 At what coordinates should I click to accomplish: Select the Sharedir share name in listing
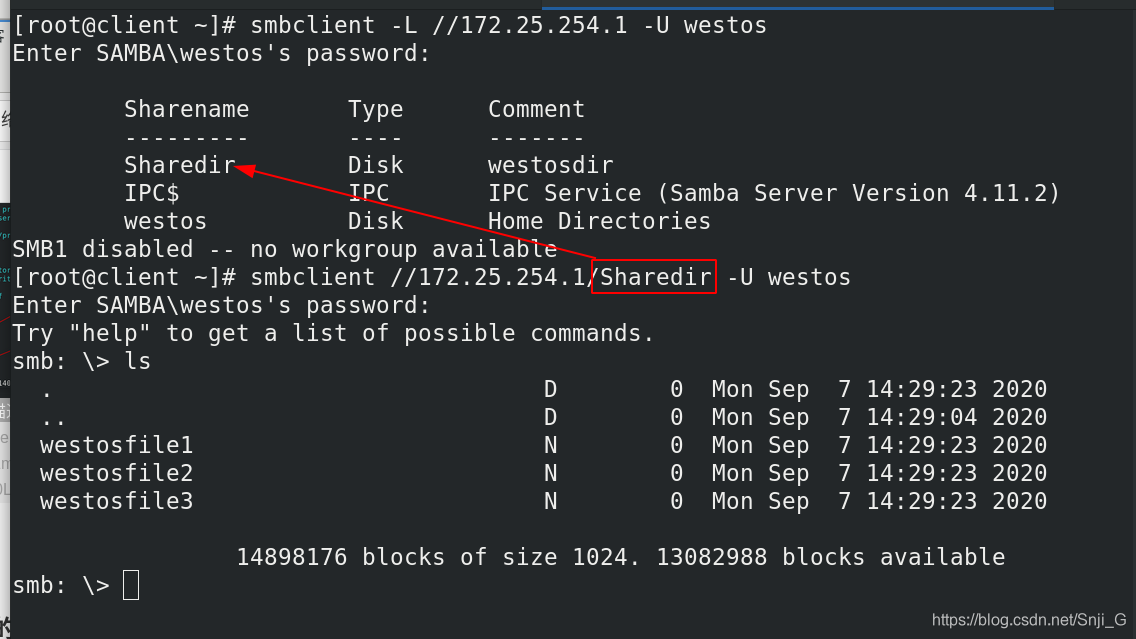coord(180,165)
